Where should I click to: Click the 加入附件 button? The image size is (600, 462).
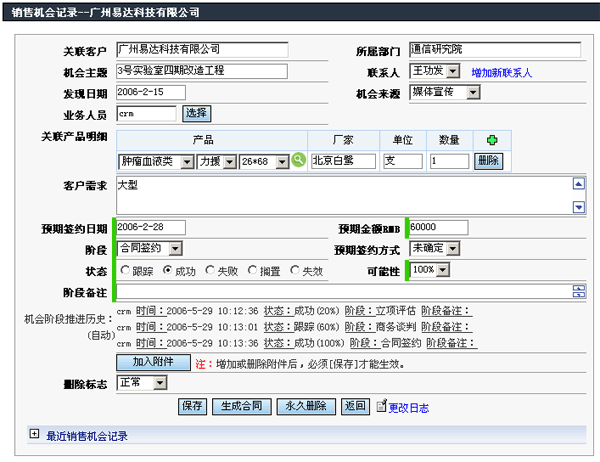click(x=153, y=362)
